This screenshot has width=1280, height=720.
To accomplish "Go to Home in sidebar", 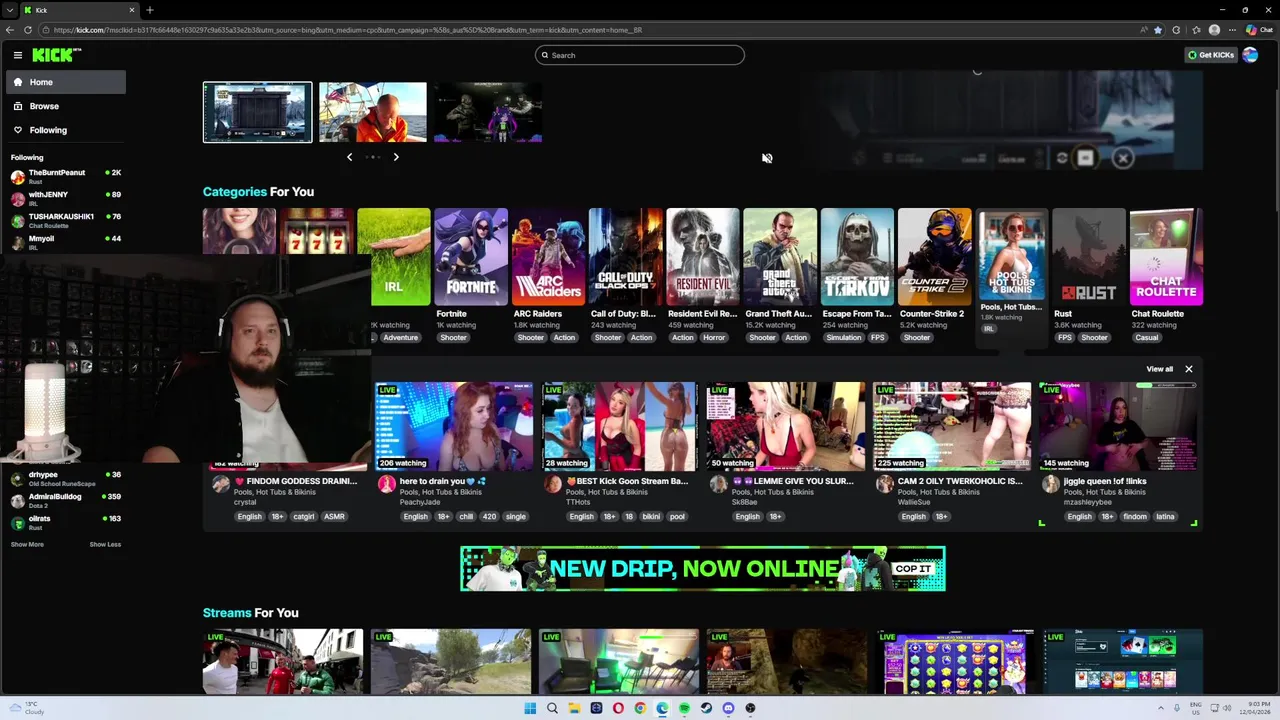I will click(66, 82).
